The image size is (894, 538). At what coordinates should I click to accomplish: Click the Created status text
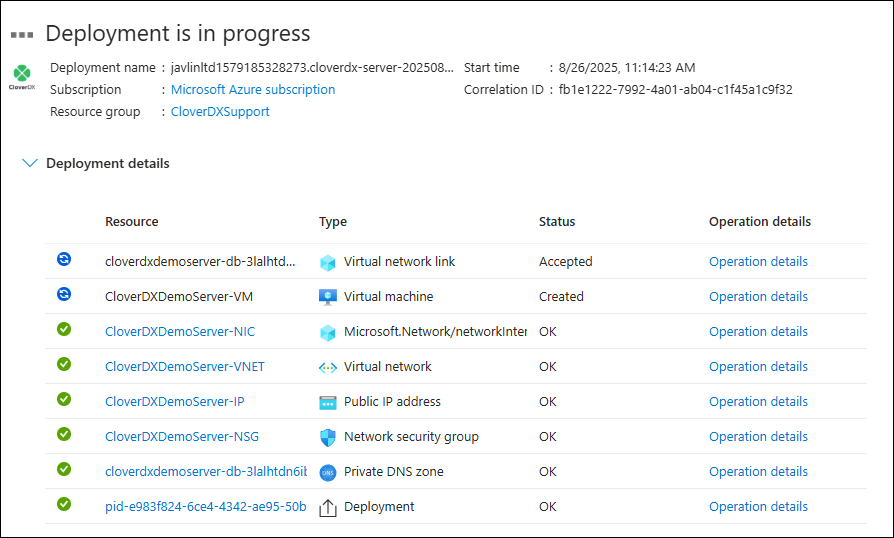(561, 296)
